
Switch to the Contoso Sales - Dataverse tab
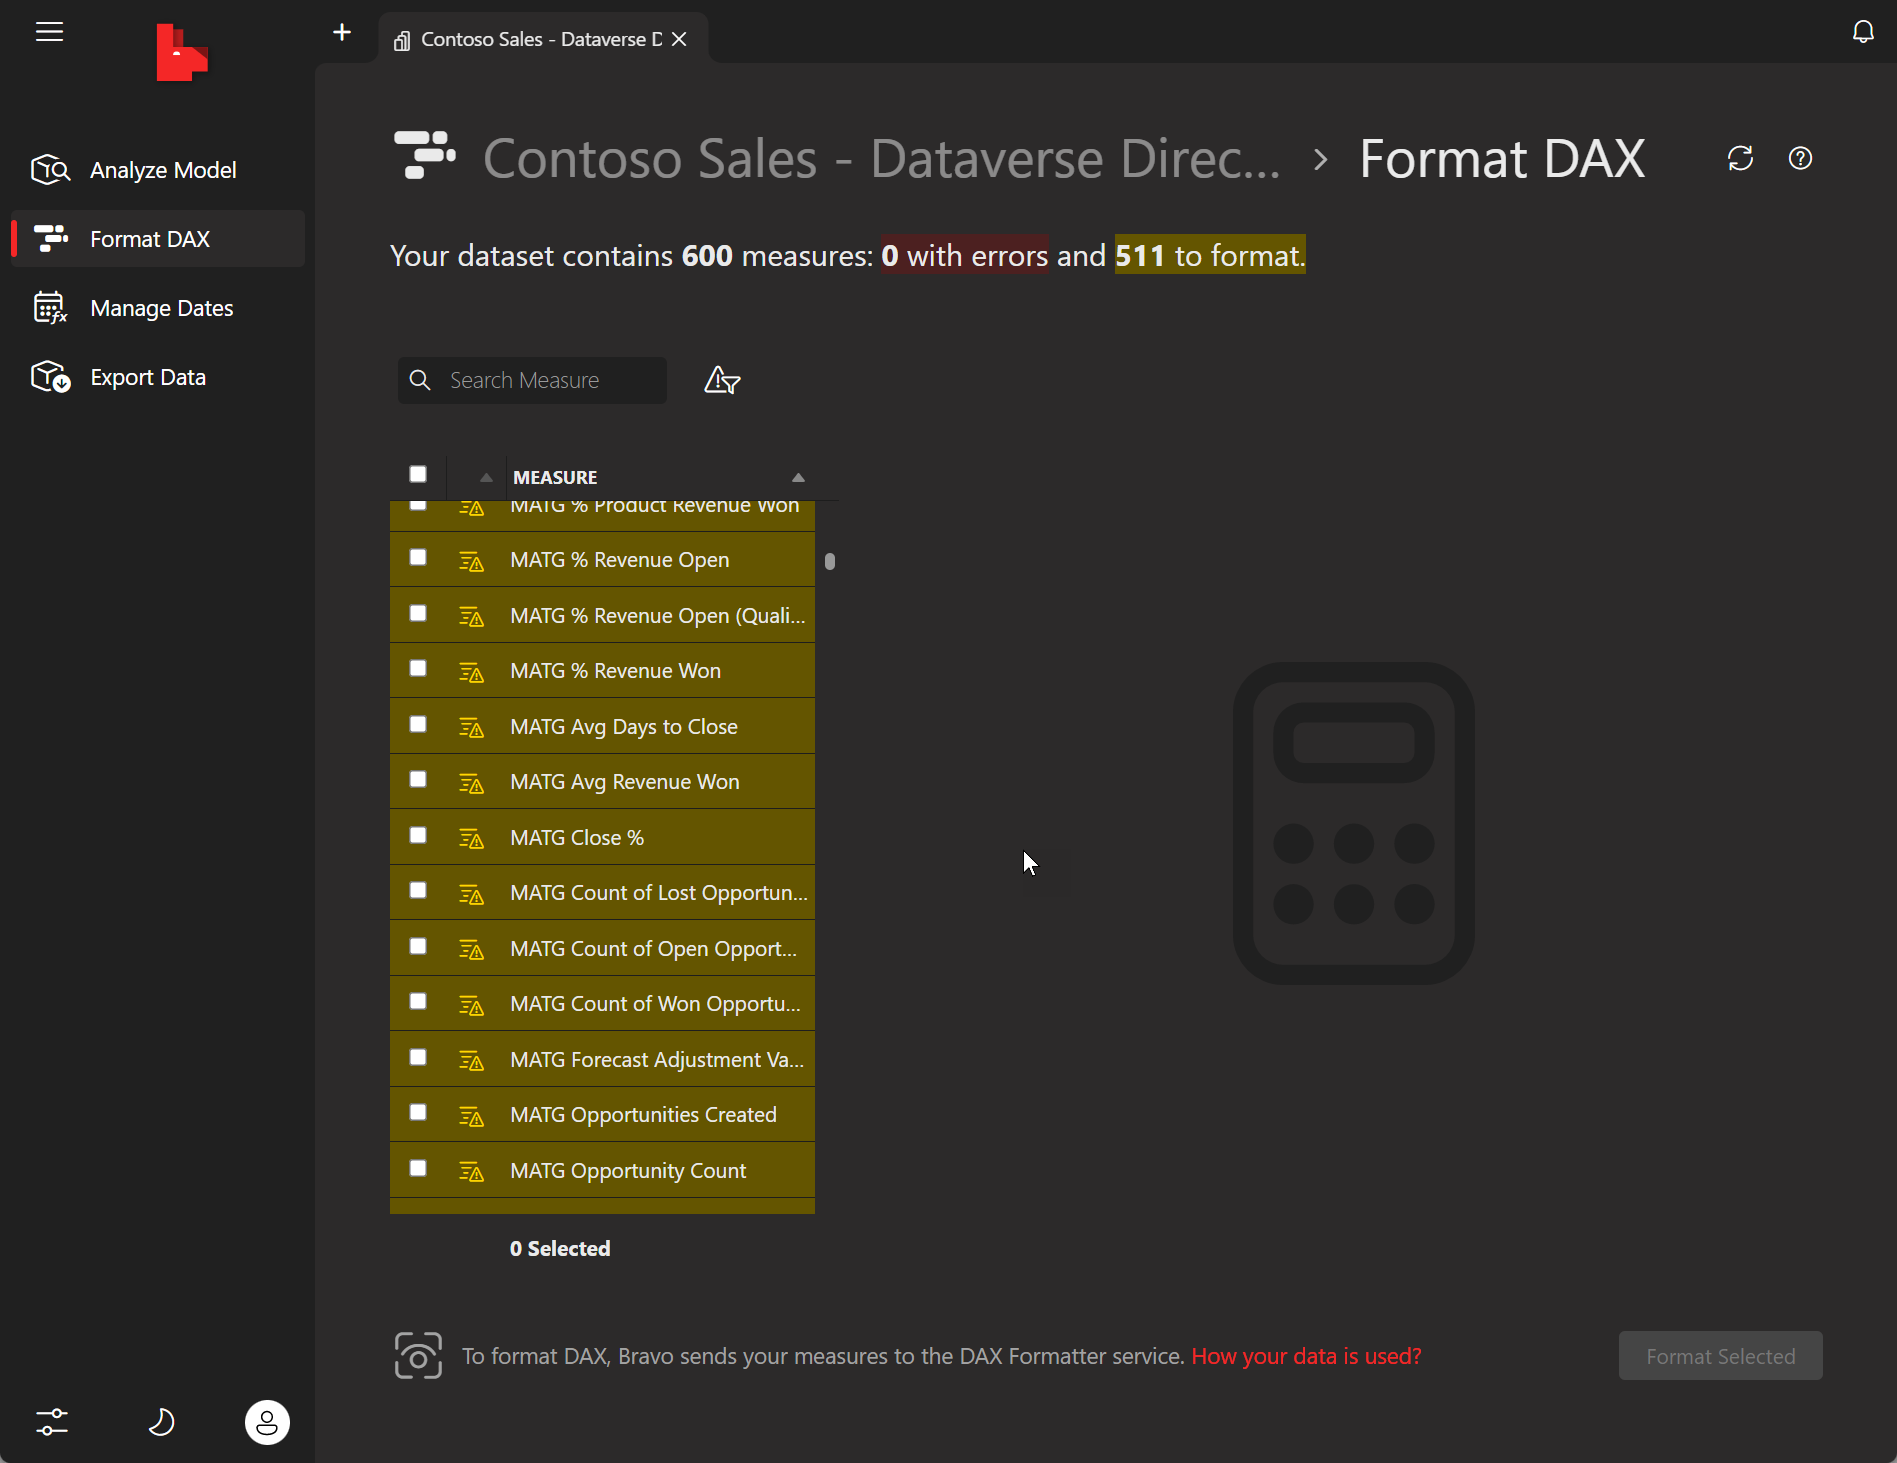(x=530, y=39)
